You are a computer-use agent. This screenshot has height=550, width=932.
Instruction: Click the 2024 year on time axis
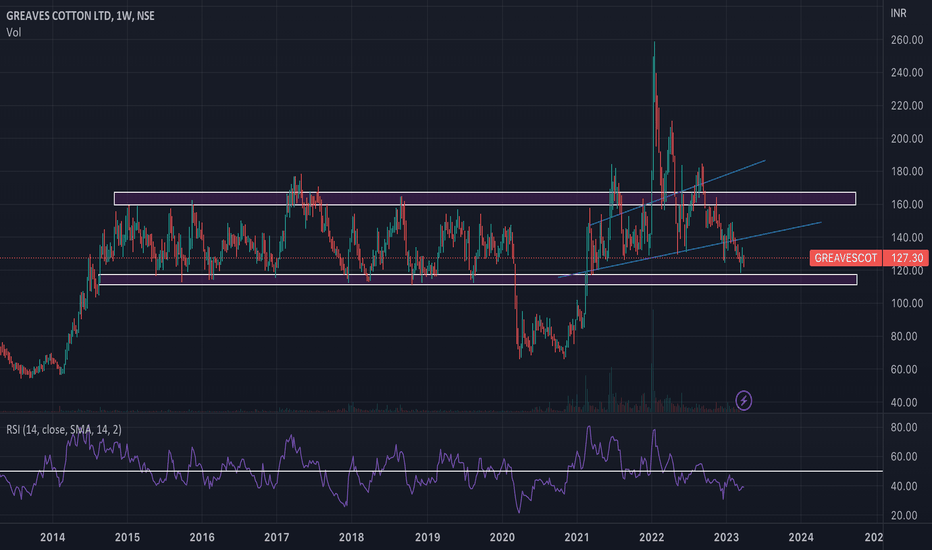(801, 538)
